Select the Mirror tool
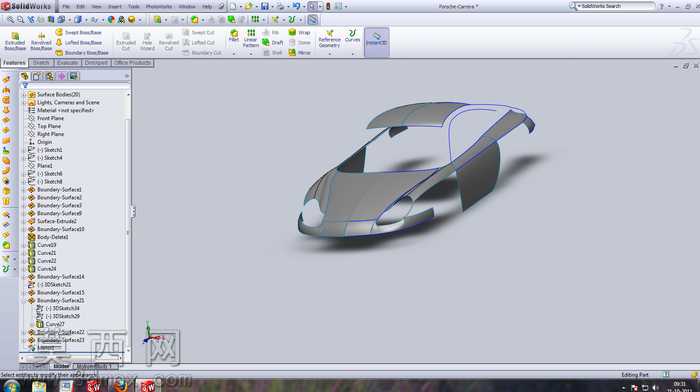This screenshot has height=392, width=700. click(x=300, y=53)
